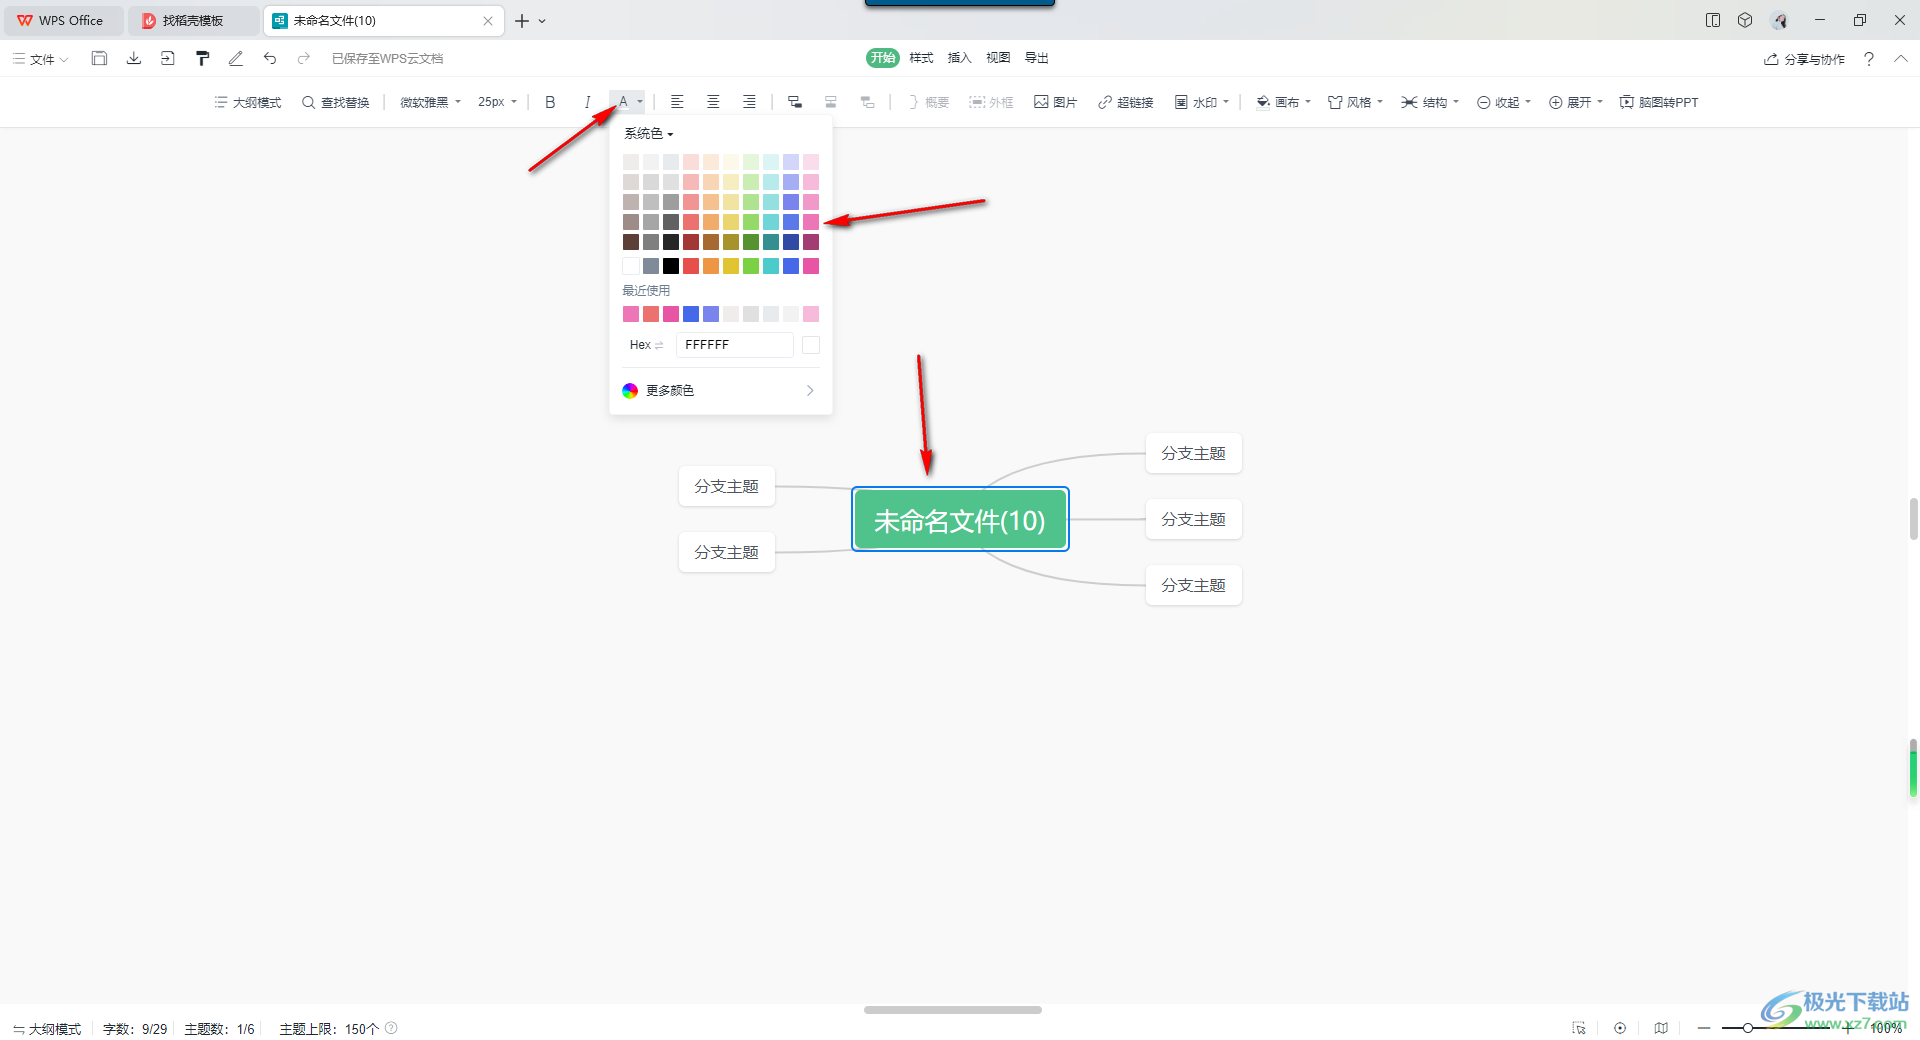Click the Hex color input field
The height and width of the screenshot is (1040, 1920).
tap(735, 345)
